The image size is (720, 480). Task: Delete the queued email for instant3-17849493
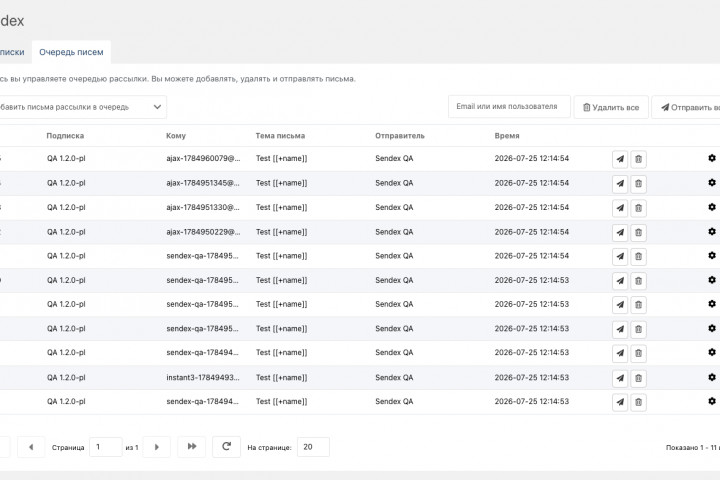(638, 378)
